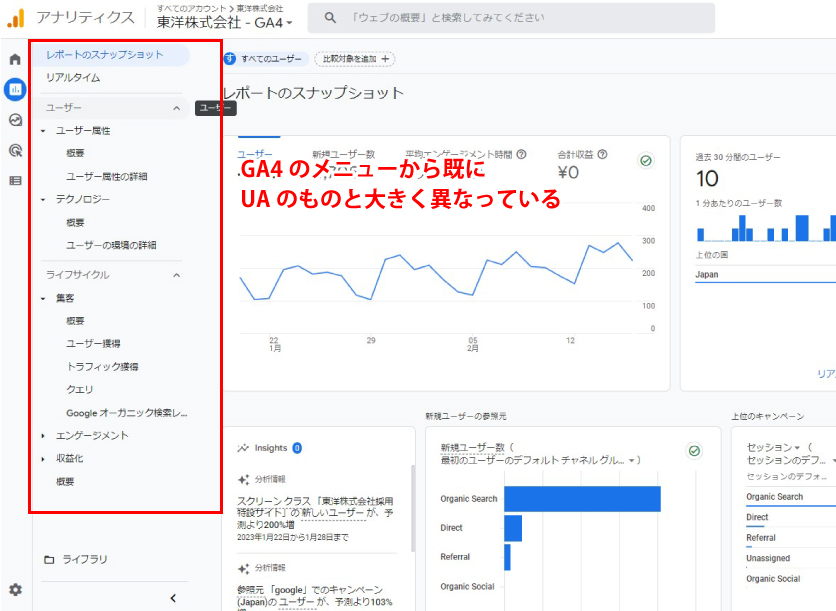This screenshot has width=836, height=611.
Task: Open the Reports icon in left rail
Action: click(15, 89)
